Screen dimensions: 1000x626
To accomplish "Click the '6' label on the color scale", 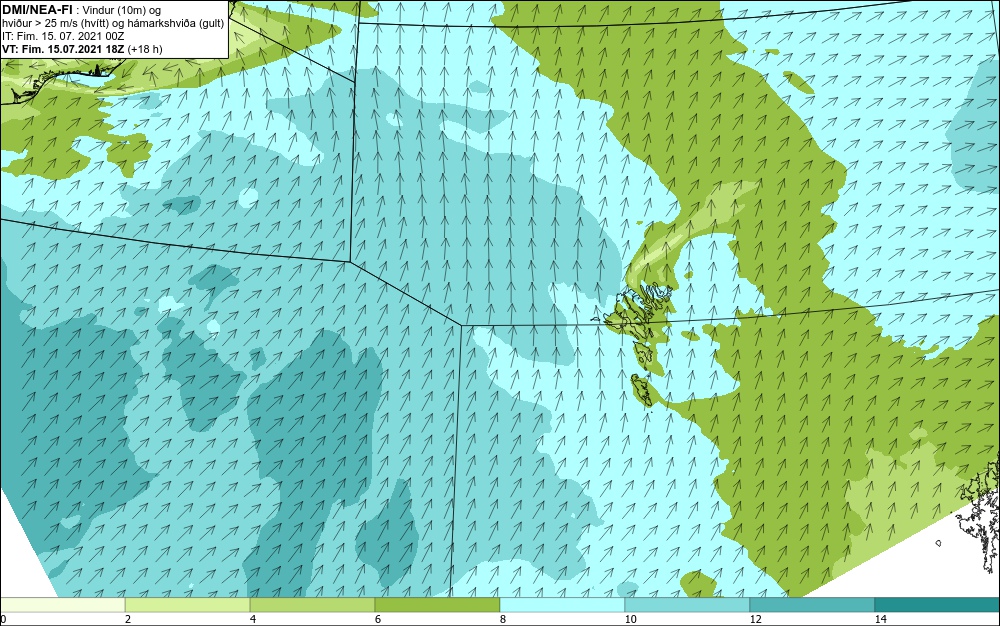I will pos(378,620).
